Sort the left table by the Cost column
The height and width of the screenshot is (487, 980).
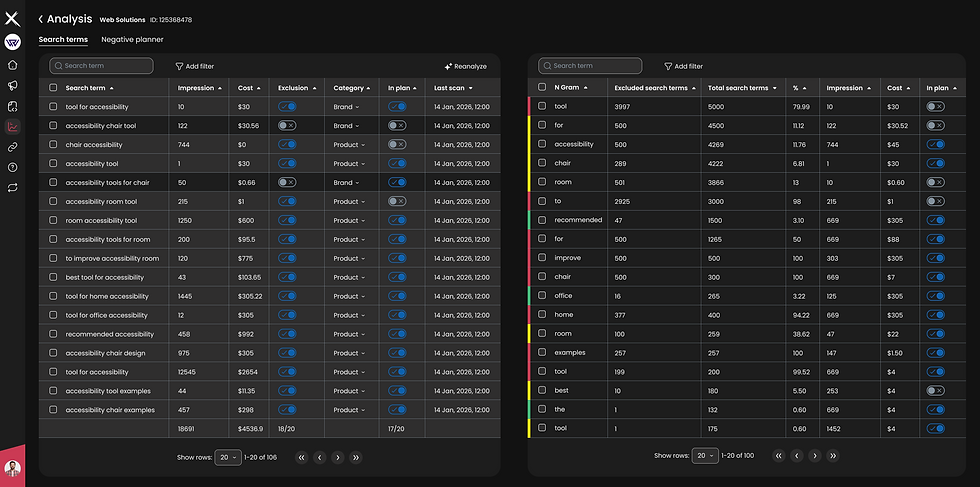pyautogui.click(x=249, y=88)
